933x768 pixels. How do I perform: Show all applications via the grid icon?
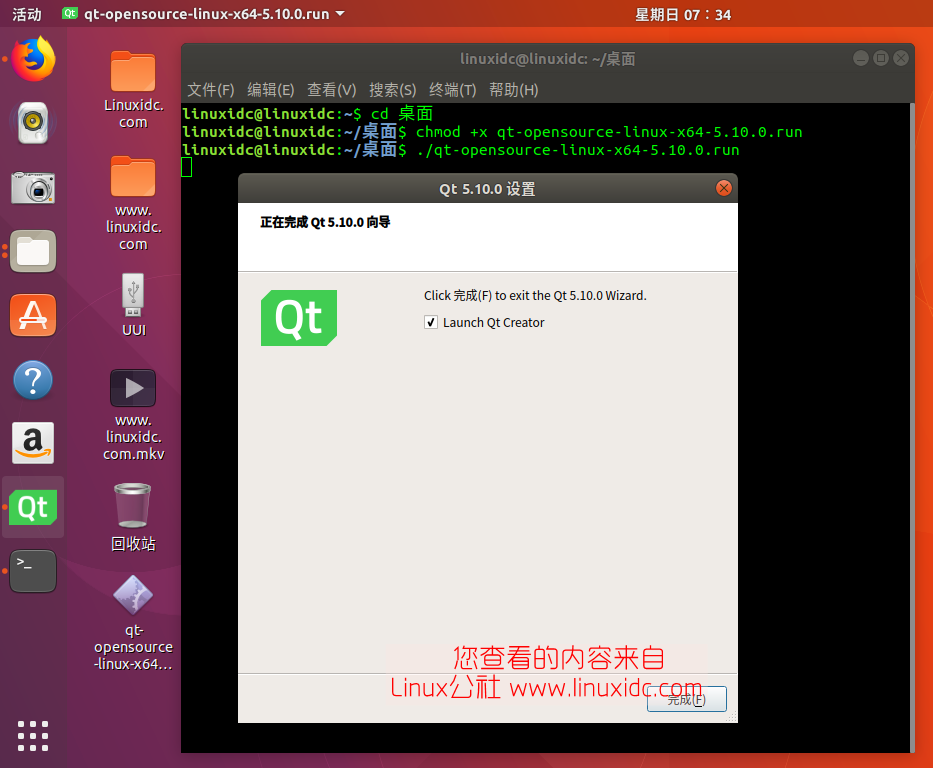[x=33, y=736]
